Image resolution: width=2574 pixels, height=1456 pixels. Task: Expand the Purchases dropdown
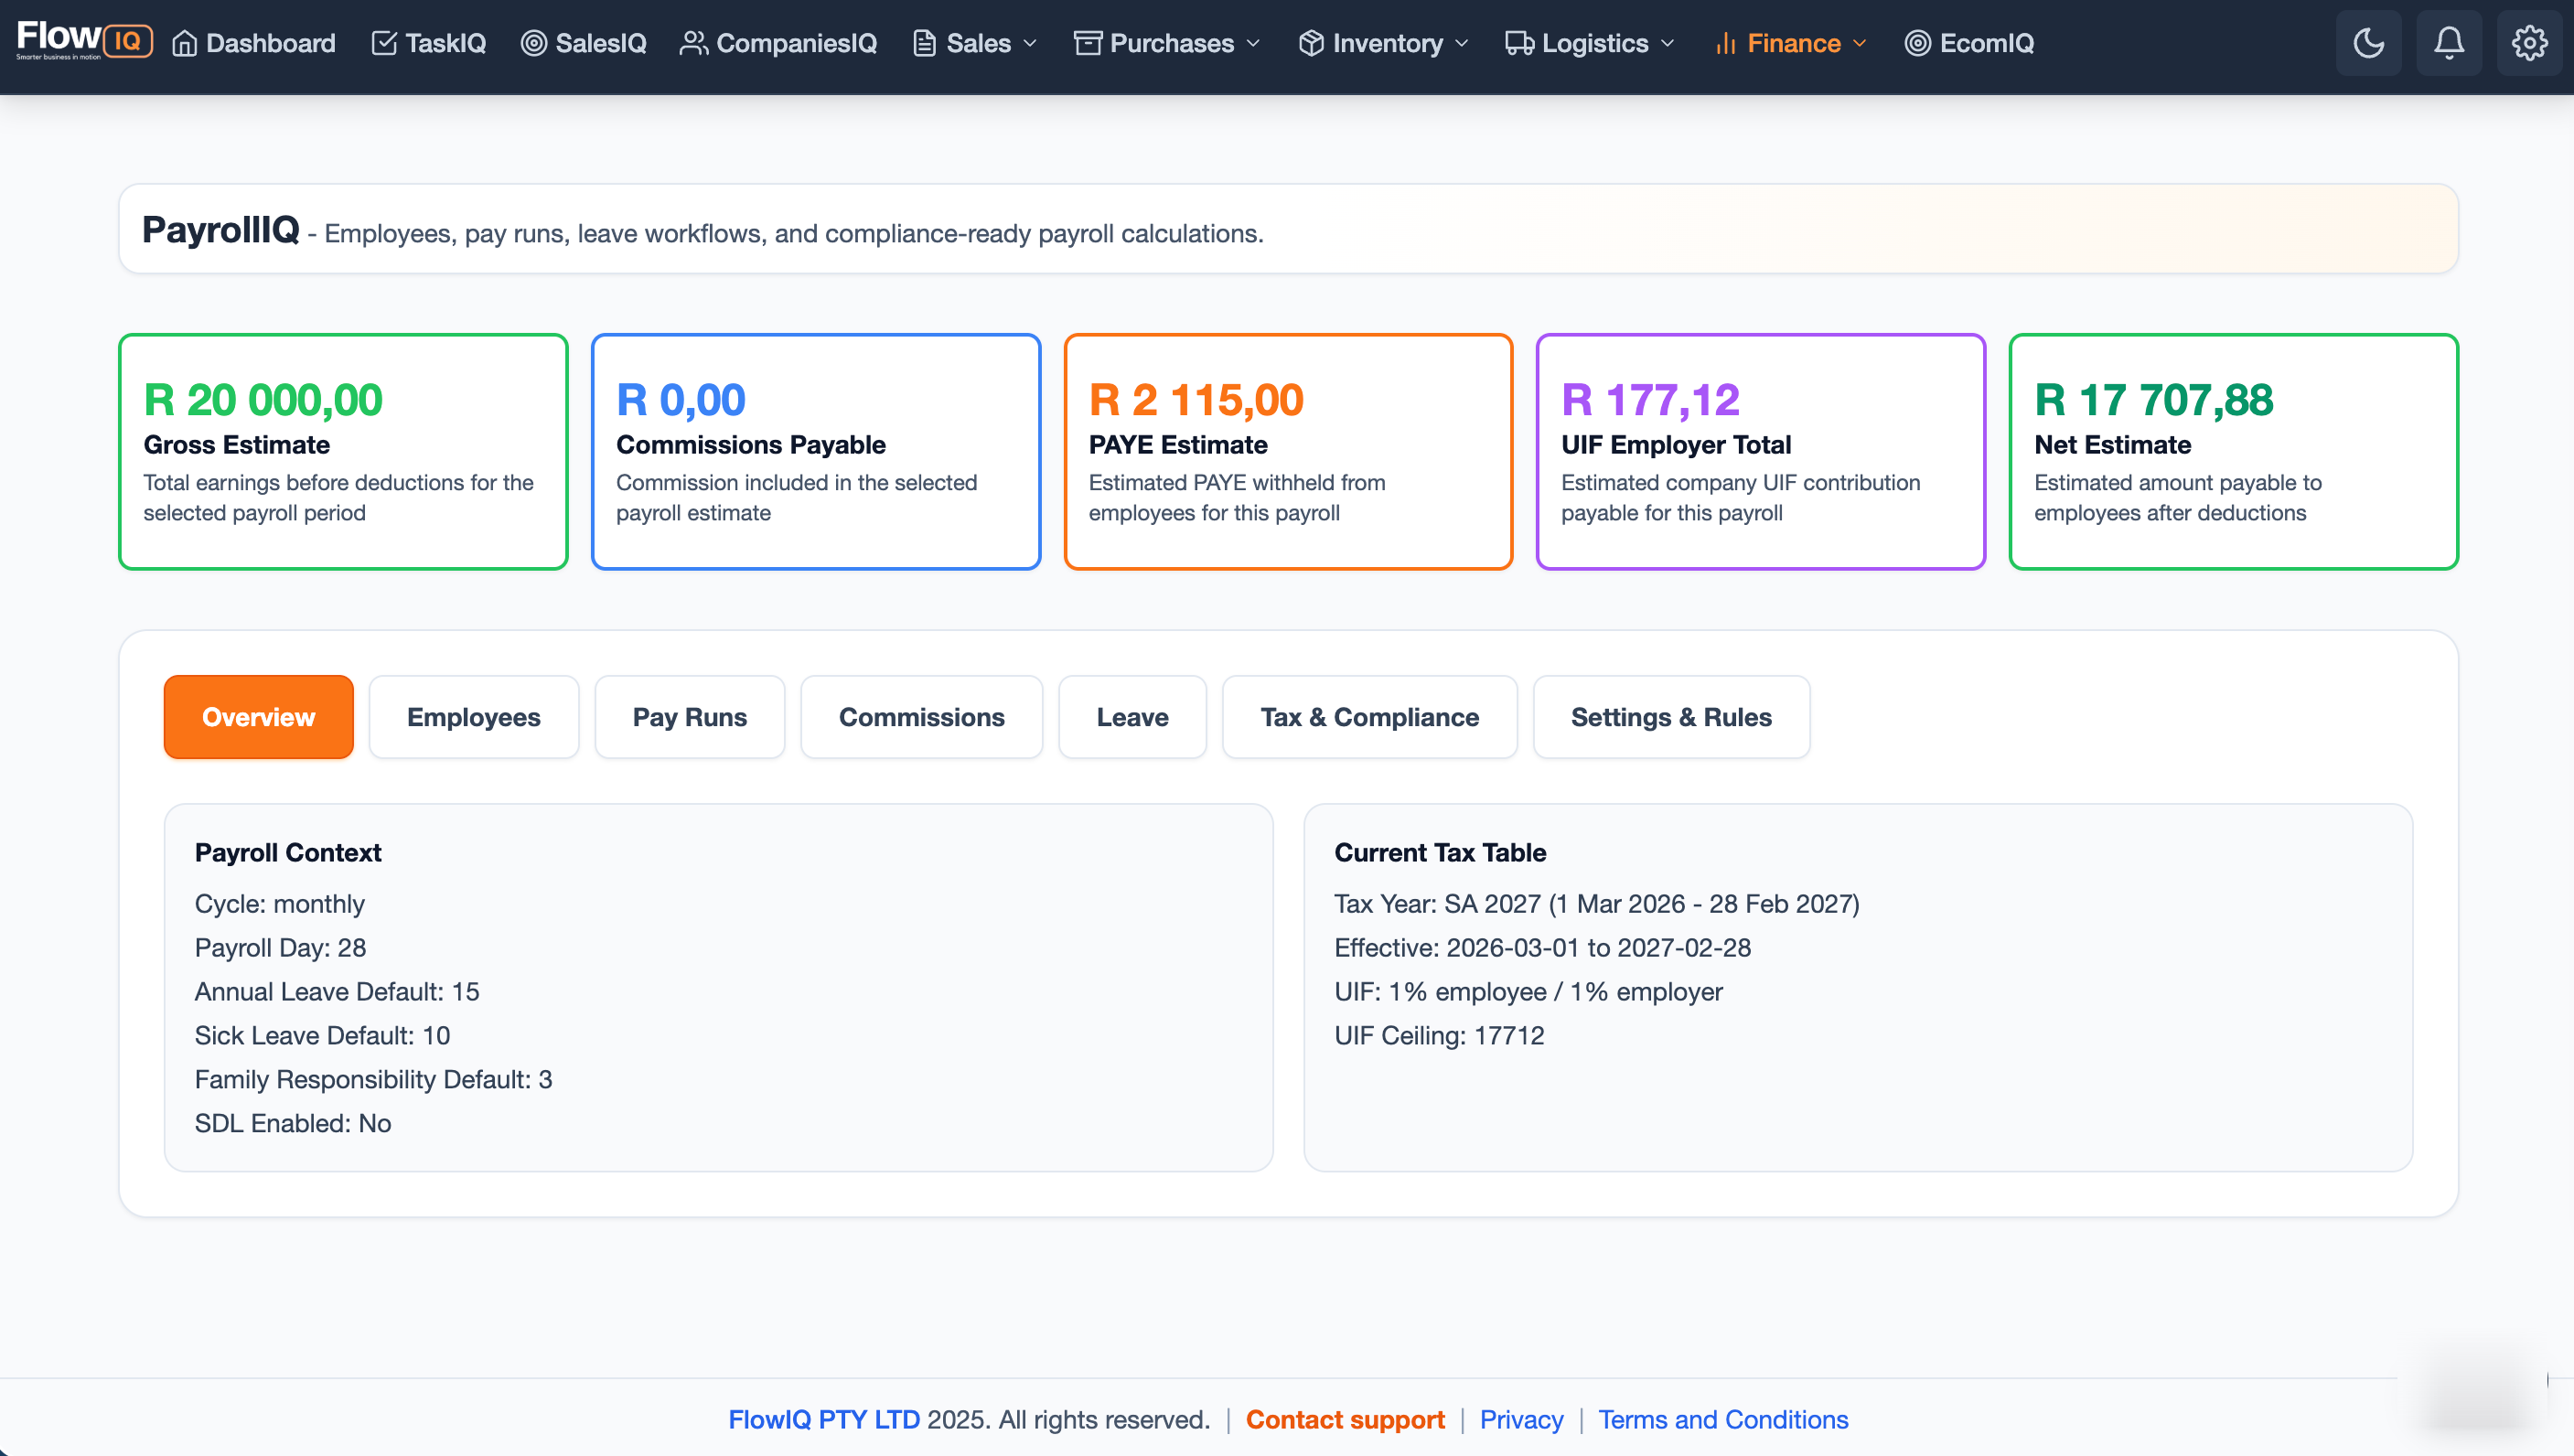(1166, 42)
